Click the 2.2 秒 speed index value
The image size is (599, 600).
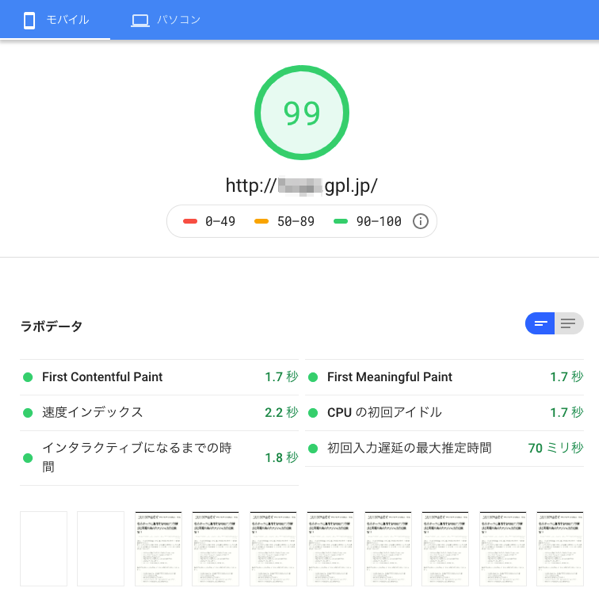click(x=281, y=412)
